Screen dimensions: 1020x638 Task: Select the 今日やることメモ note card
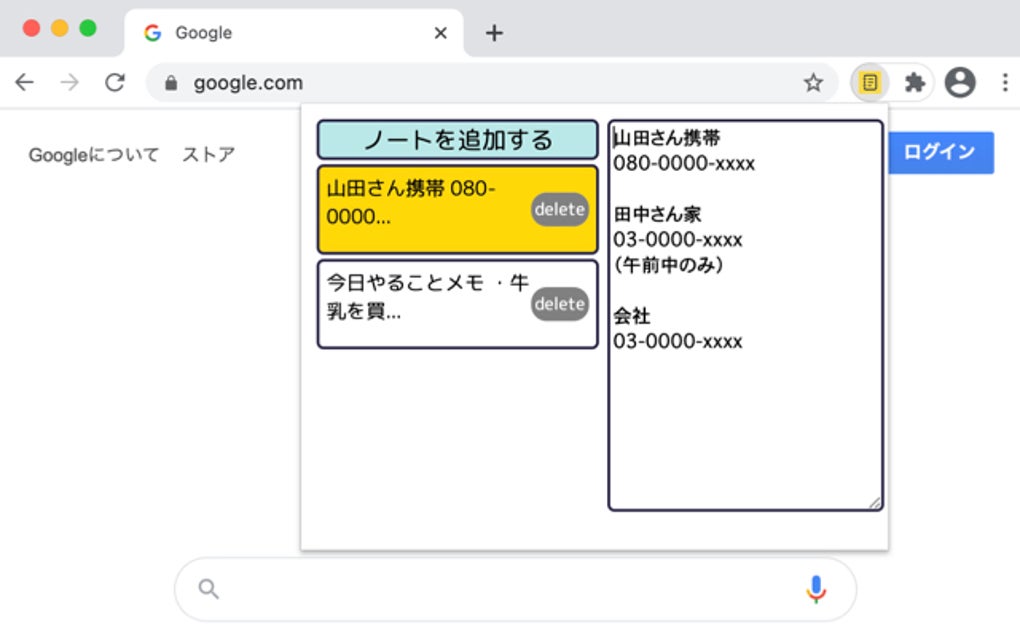coord(457,304)
